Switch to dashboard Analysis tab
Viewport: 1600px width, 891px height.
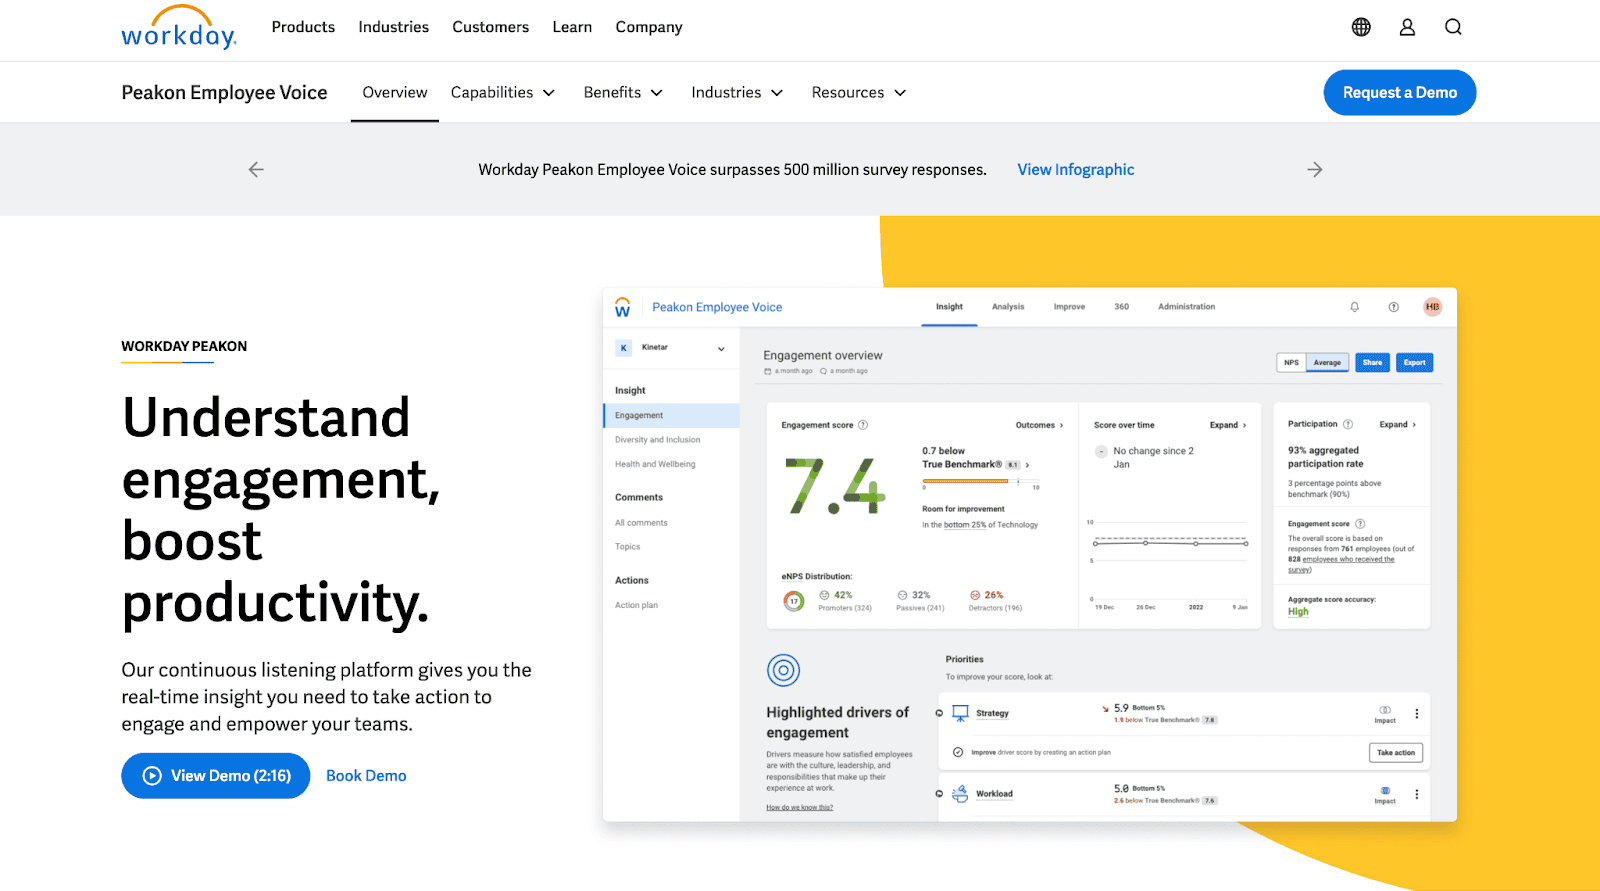(x=1008, y=307)
